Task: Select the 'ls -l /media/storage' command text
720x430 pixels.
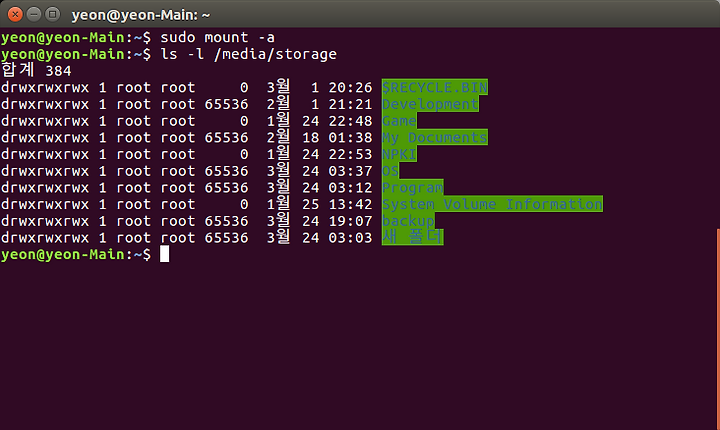Action: pyautogui.click(x=248, y=54)
